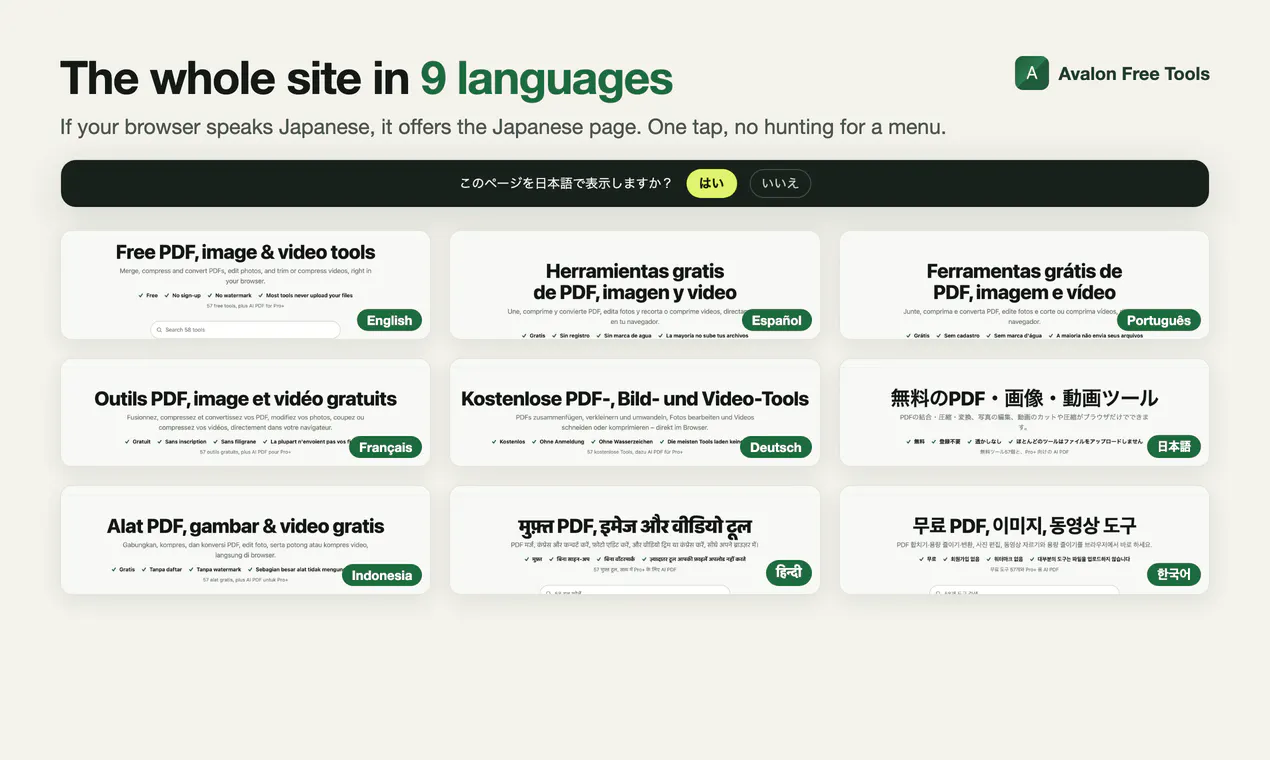Open the 'Free PDF, image & video tools' thumbnail
Image resolution: width=1270 pixels, height=760 pixels.
[245, 285]
